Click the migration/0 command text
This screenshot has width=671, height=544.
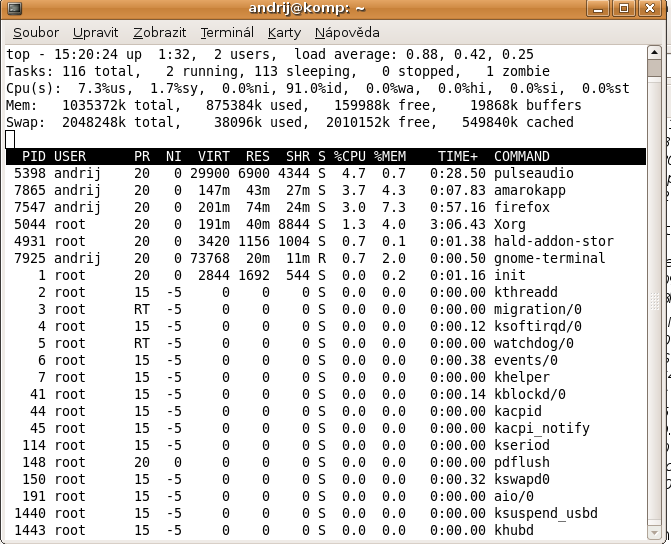[x=537, y=309]
